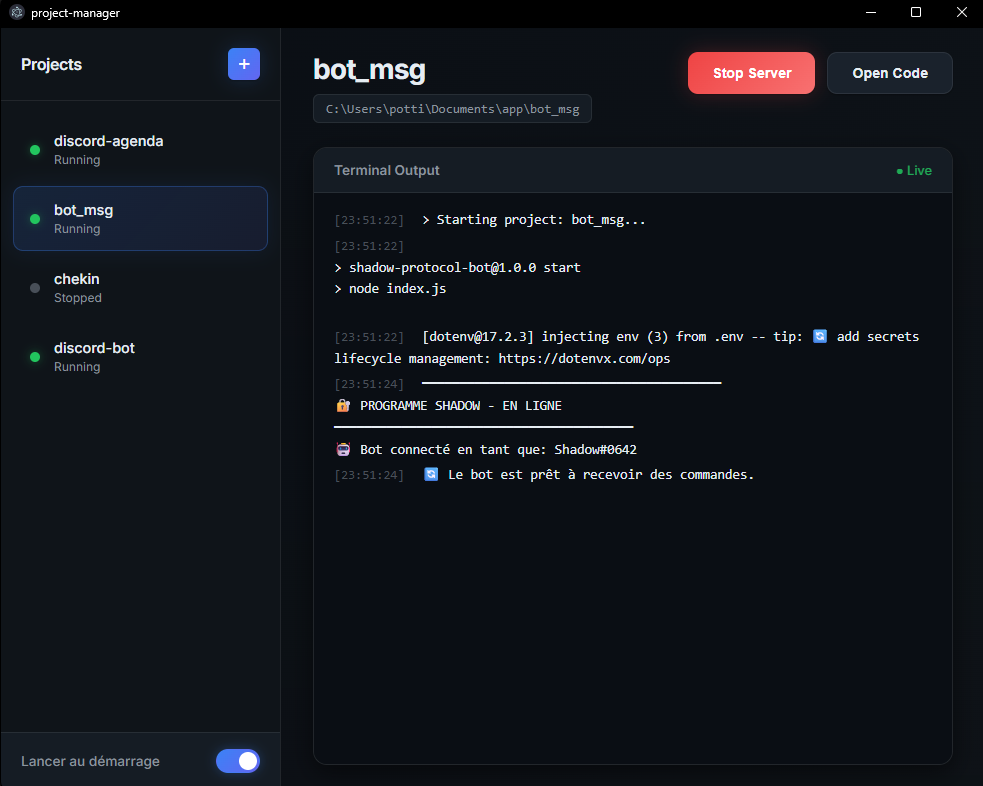Click the Projects sidebar header

pyautogui.click(x=51, y=64)
